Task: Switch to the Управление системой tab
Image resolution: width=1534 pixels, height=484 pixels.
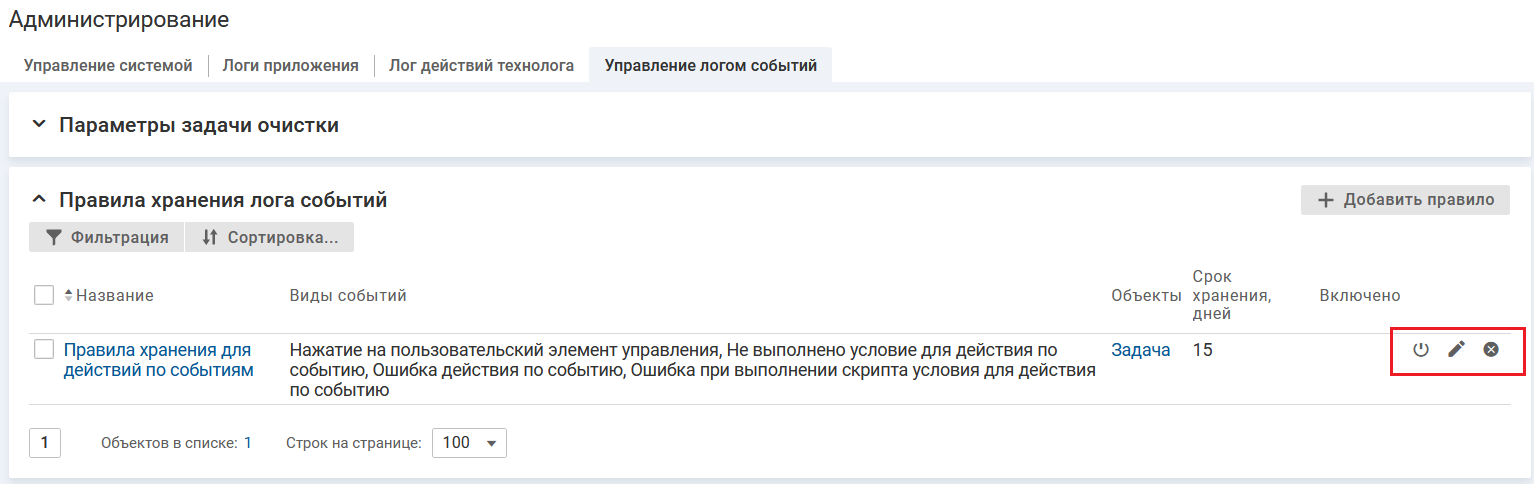Action: [x=108, y=66]
